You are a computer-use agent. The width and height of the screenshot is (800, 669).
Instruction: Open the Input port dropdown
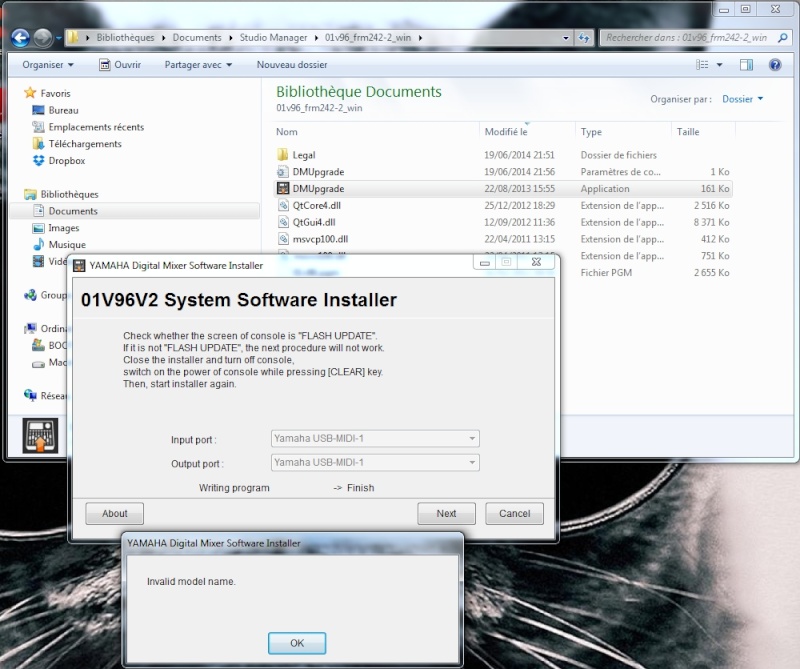click(x=375, y=438)
